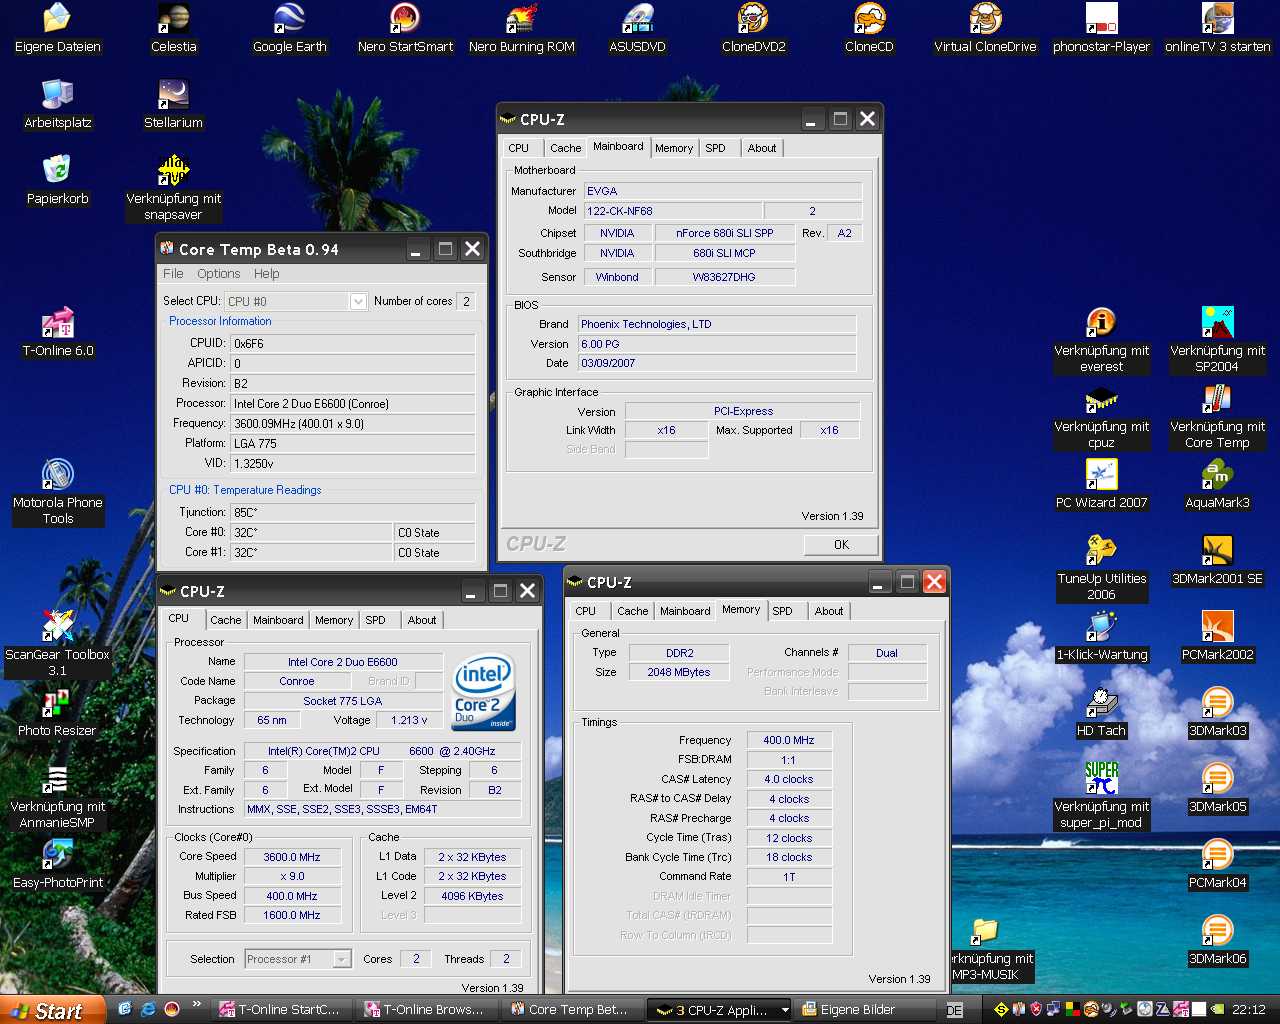Viewport: 1280px width, 1024px height.
Task: Click the Frequency field in Core Temp
Action: click(353, 424)
